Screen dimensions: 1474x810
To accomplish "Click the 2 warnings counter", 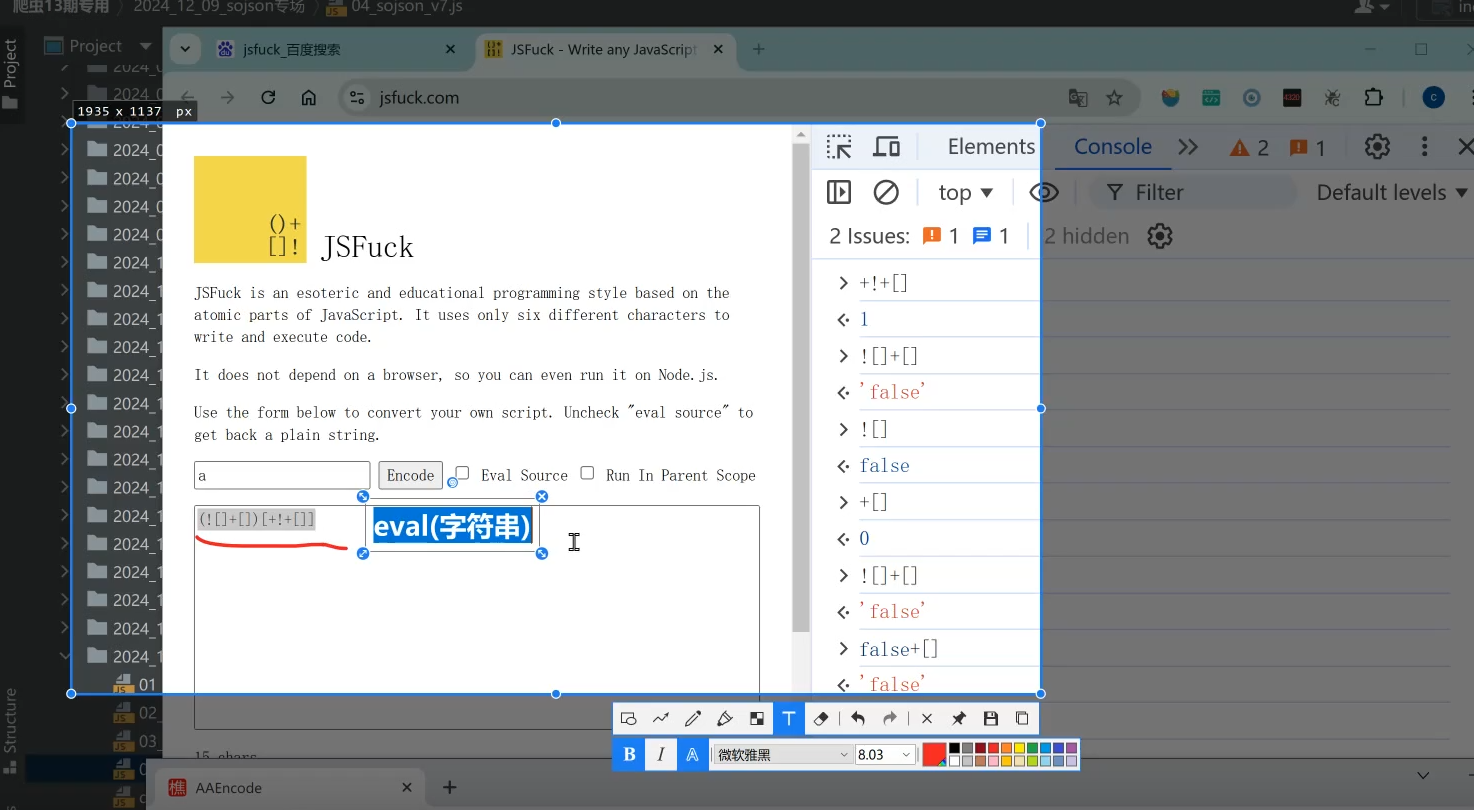I will [1249, 148].
